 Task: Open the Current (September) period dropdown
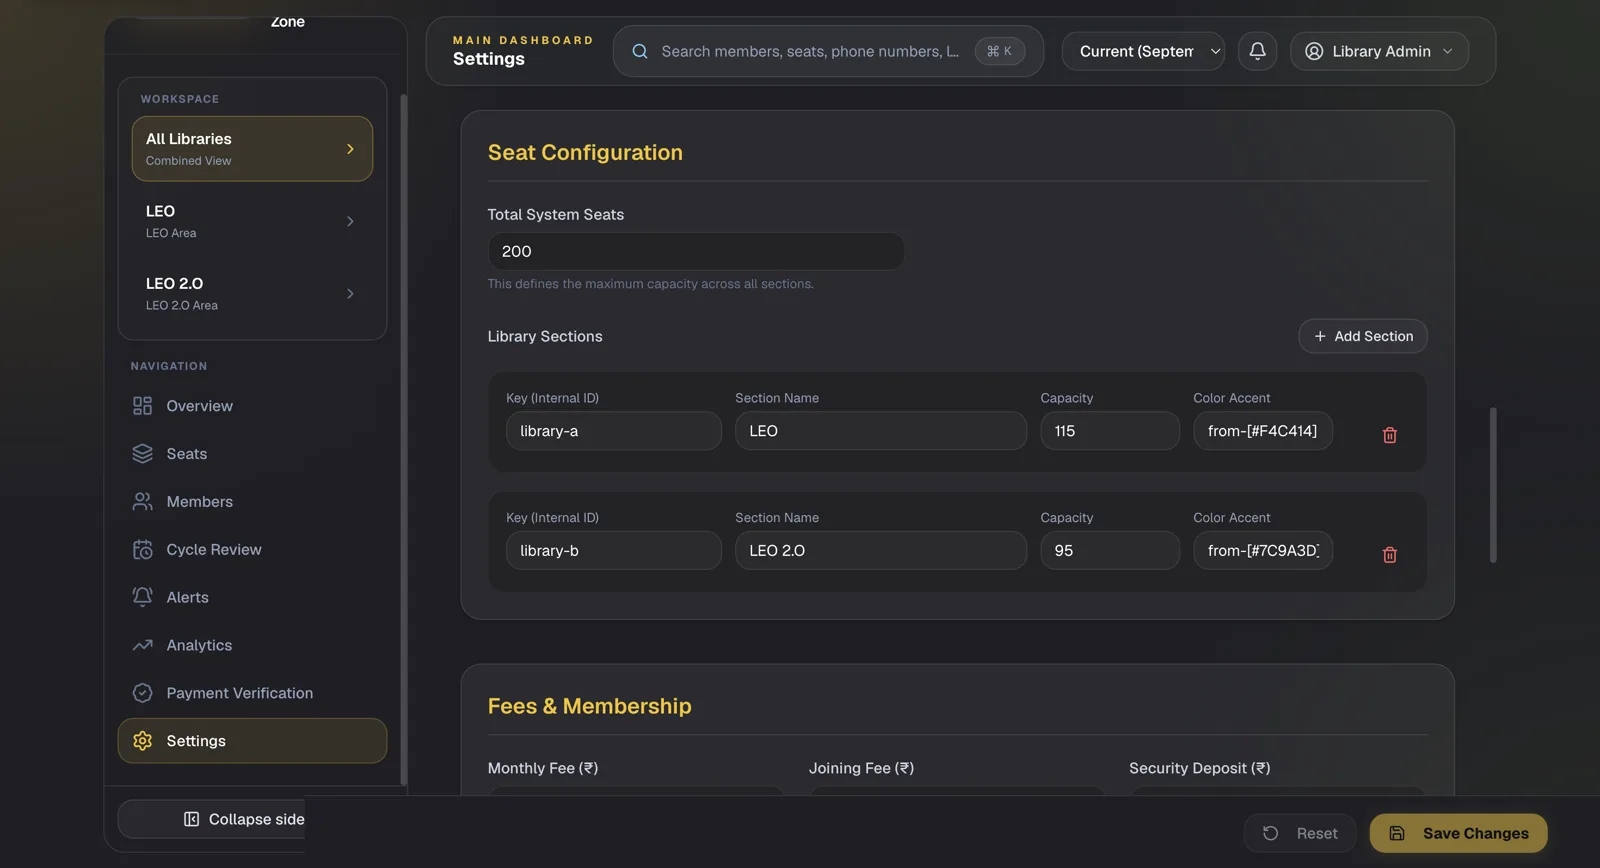1143,51
